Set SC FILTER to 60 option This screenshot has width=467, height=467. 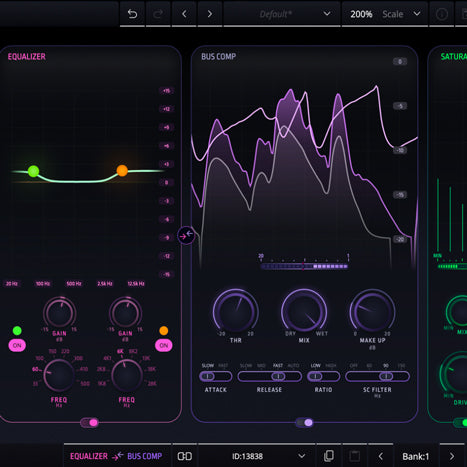(369, 366)
